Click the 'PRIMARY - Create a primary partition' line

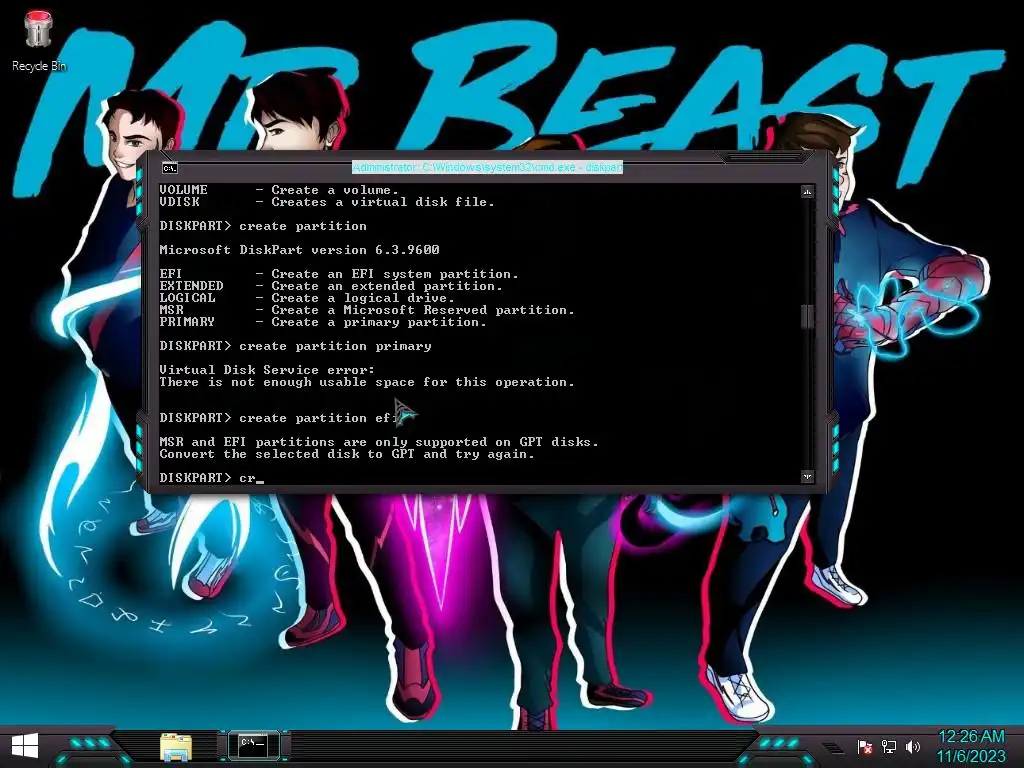pyautogui.click(x=323, y=322)
